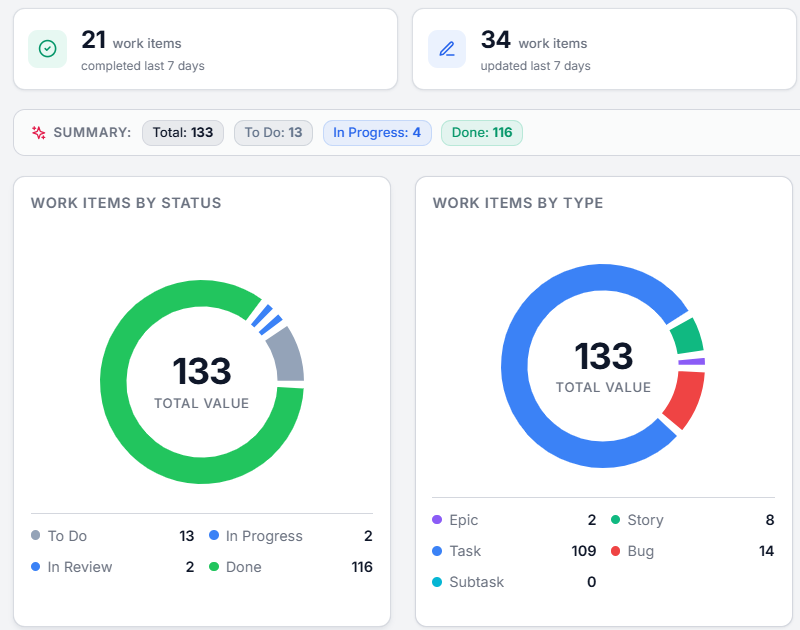Click the 'Bug' legend label
This screenshot has width=800, height=630.
641,551
